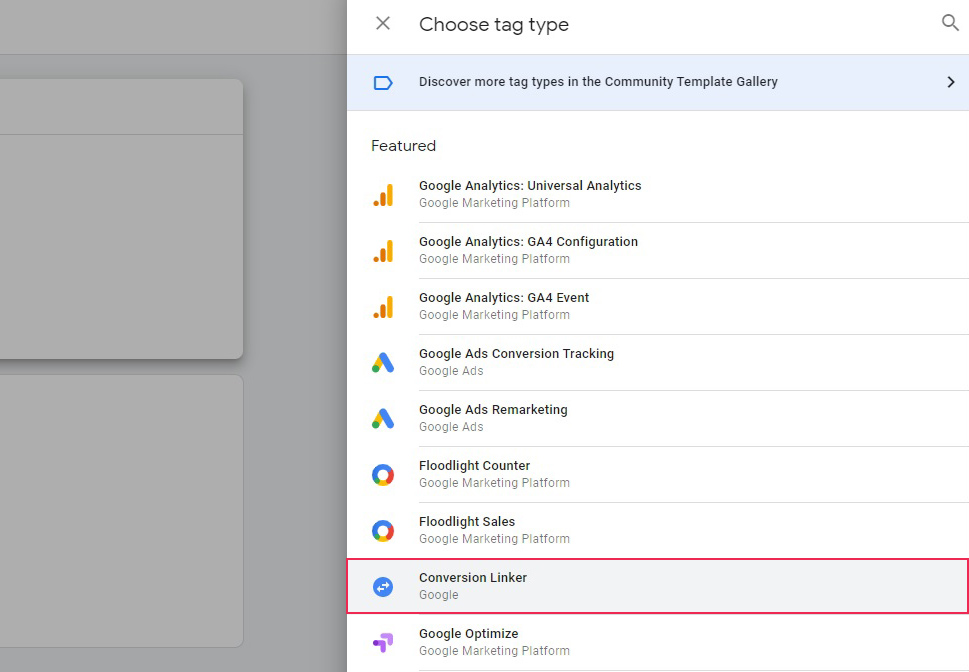The width and height of the screenshot is (969, 672).
Task: Click the Choose tag type title
Action: click(x=494, y=25)
